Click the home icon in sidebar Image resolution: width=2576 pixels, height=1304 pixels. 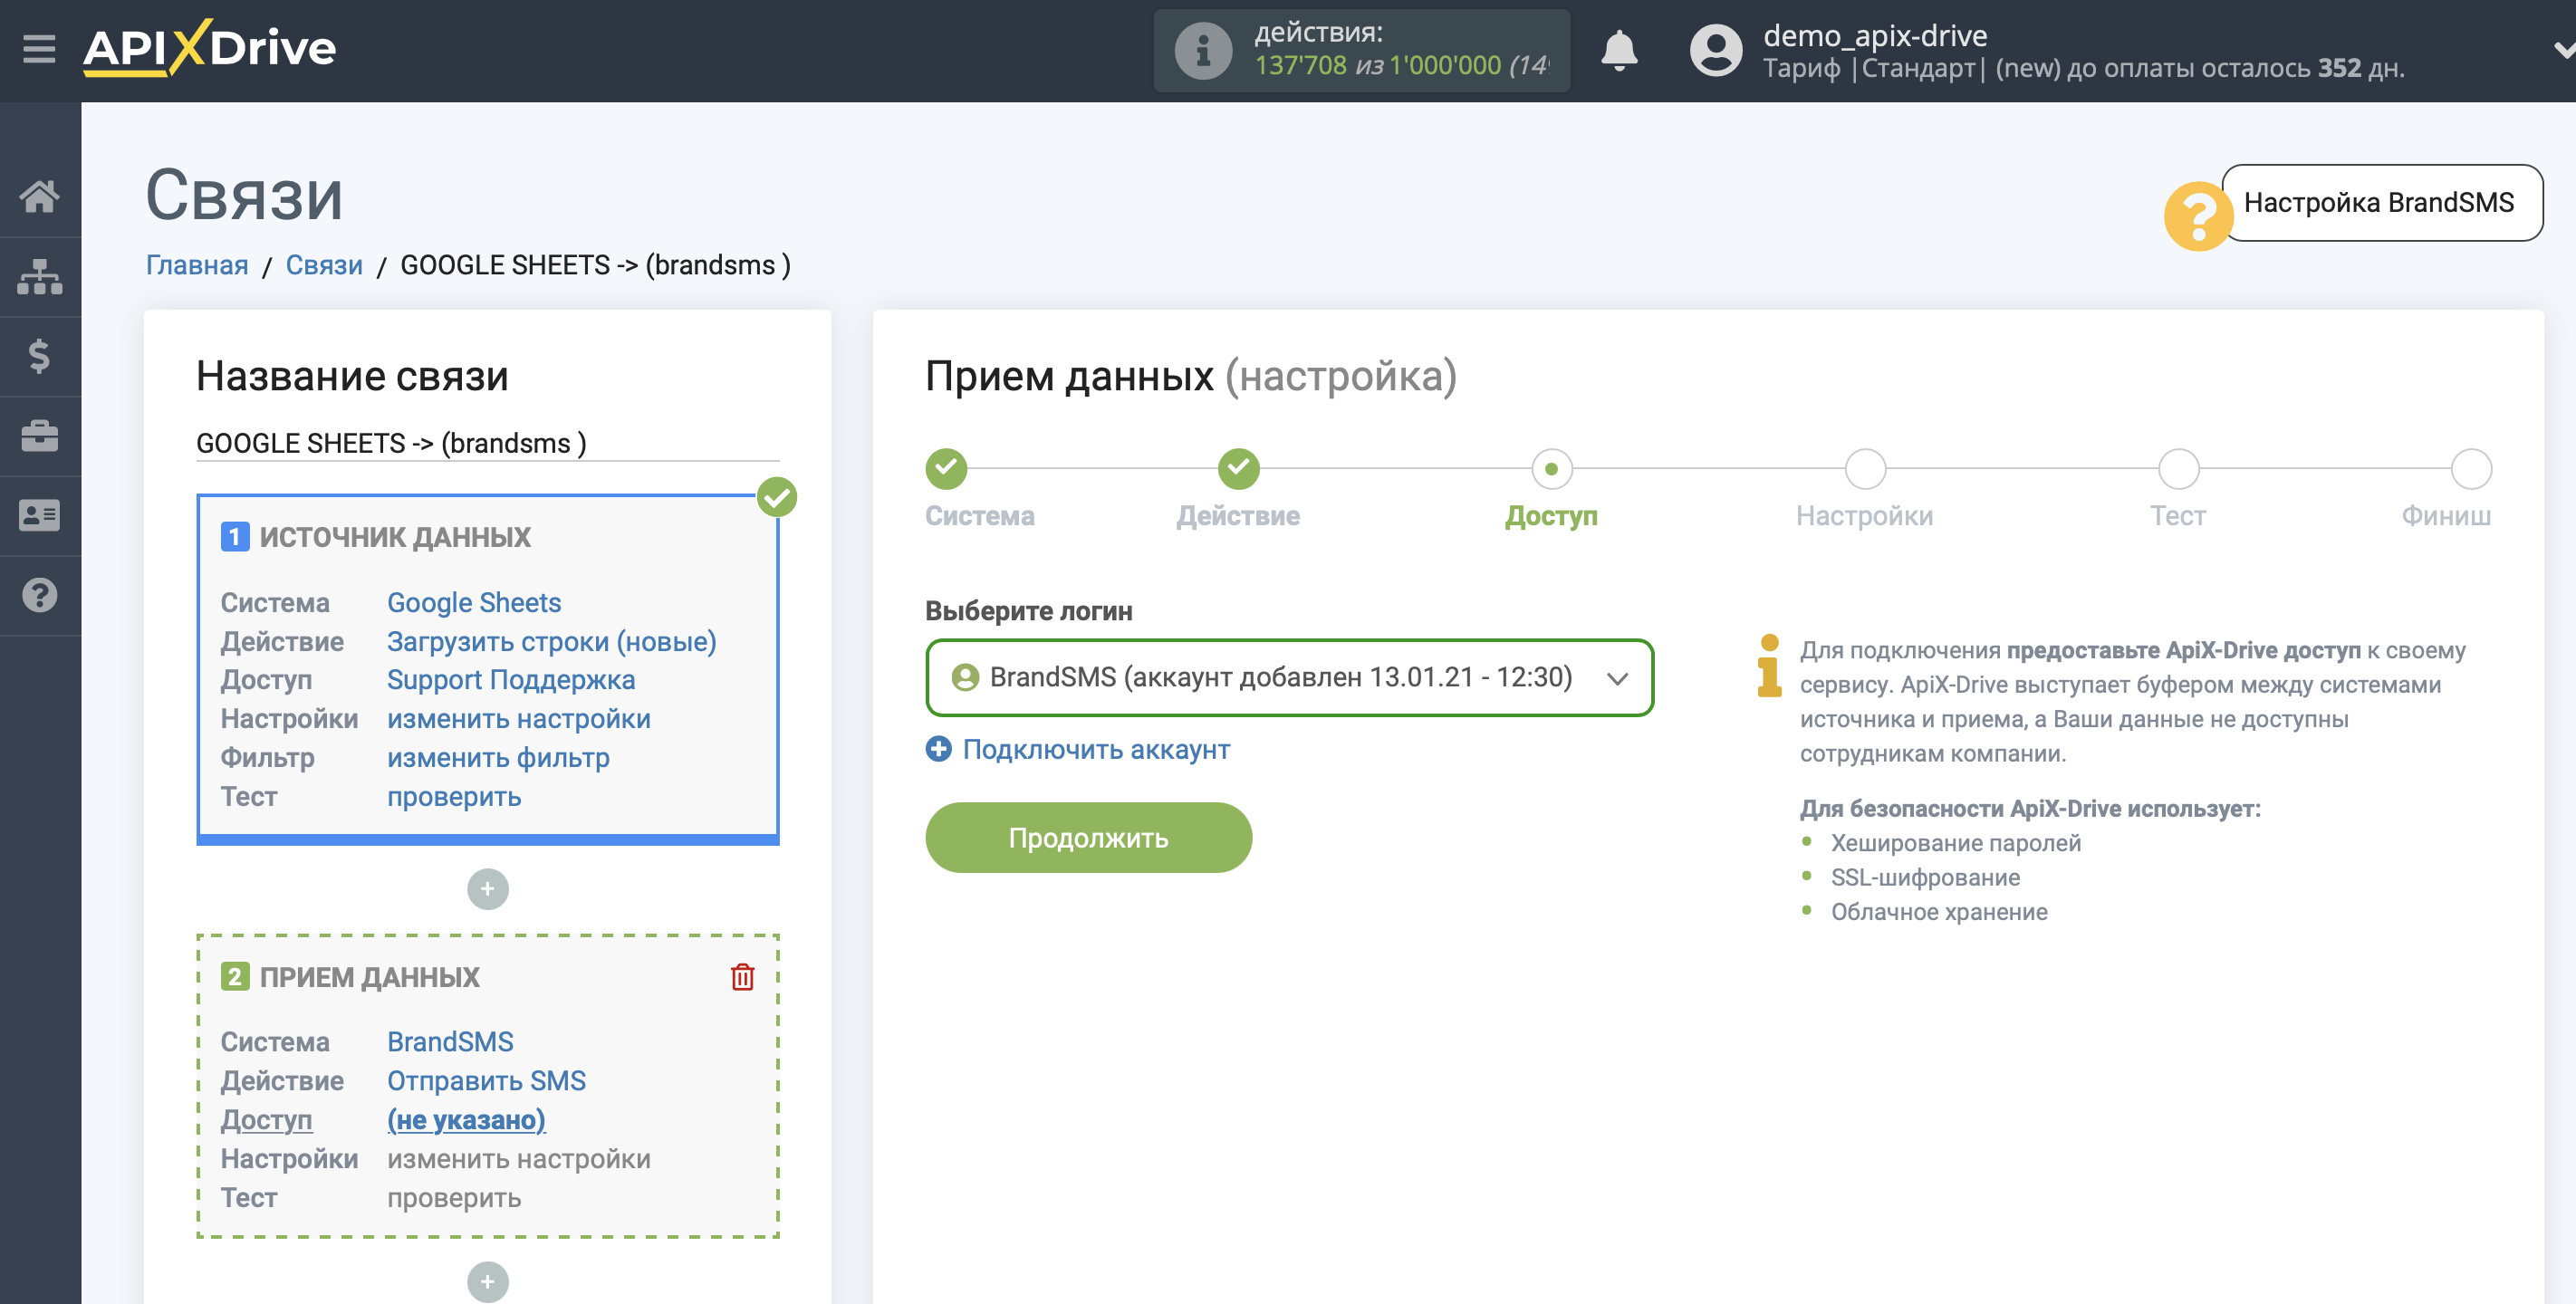click(x=39, y=196)
